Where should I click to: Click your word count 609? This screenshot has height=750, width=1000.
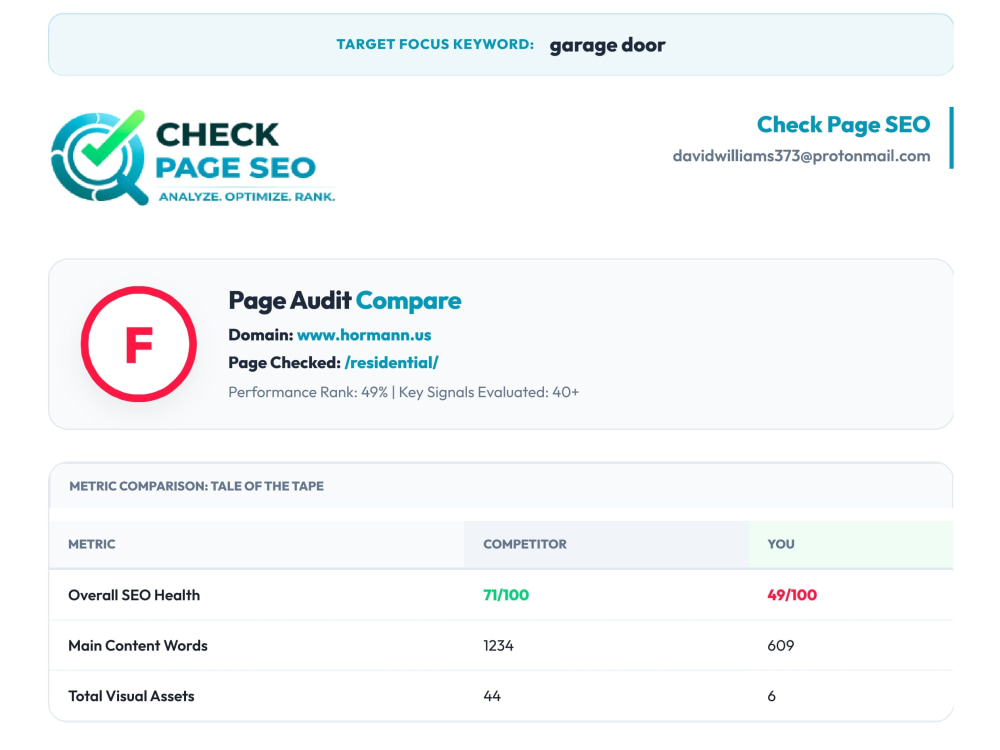(x=781, y=645)
